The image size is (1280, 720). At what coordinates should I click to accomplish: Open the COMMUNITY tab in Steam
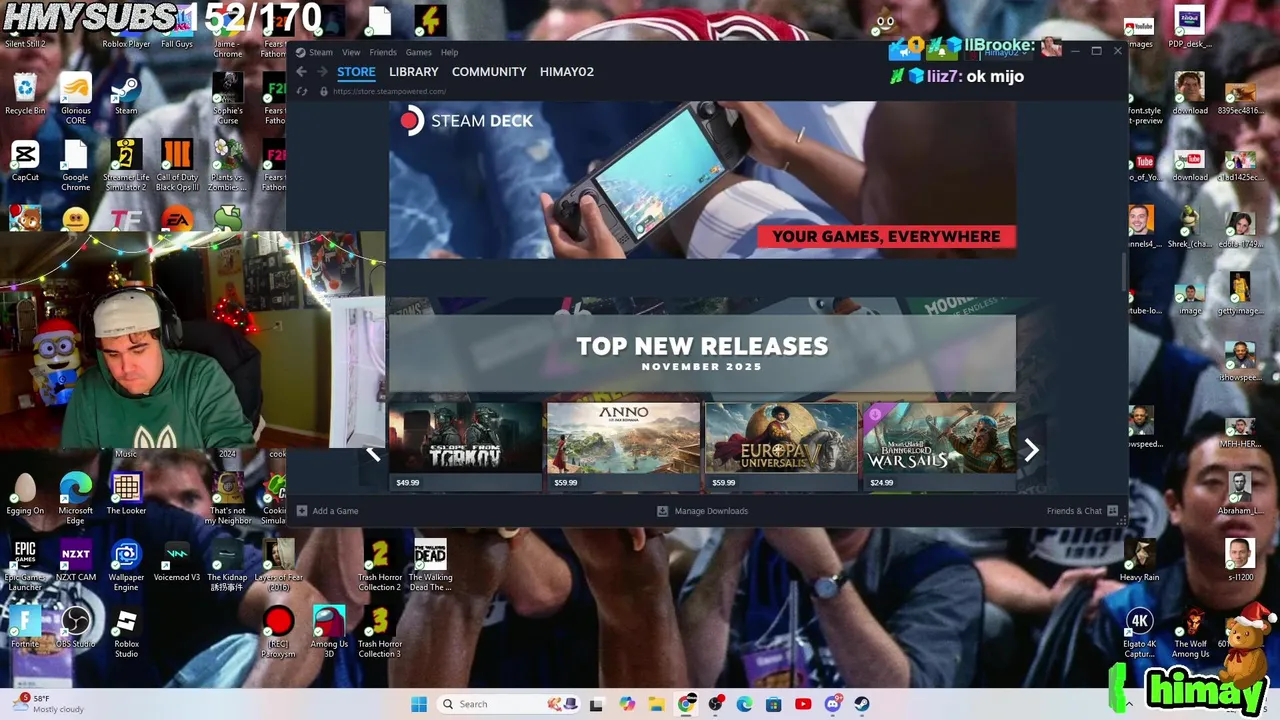pos(488,72)
